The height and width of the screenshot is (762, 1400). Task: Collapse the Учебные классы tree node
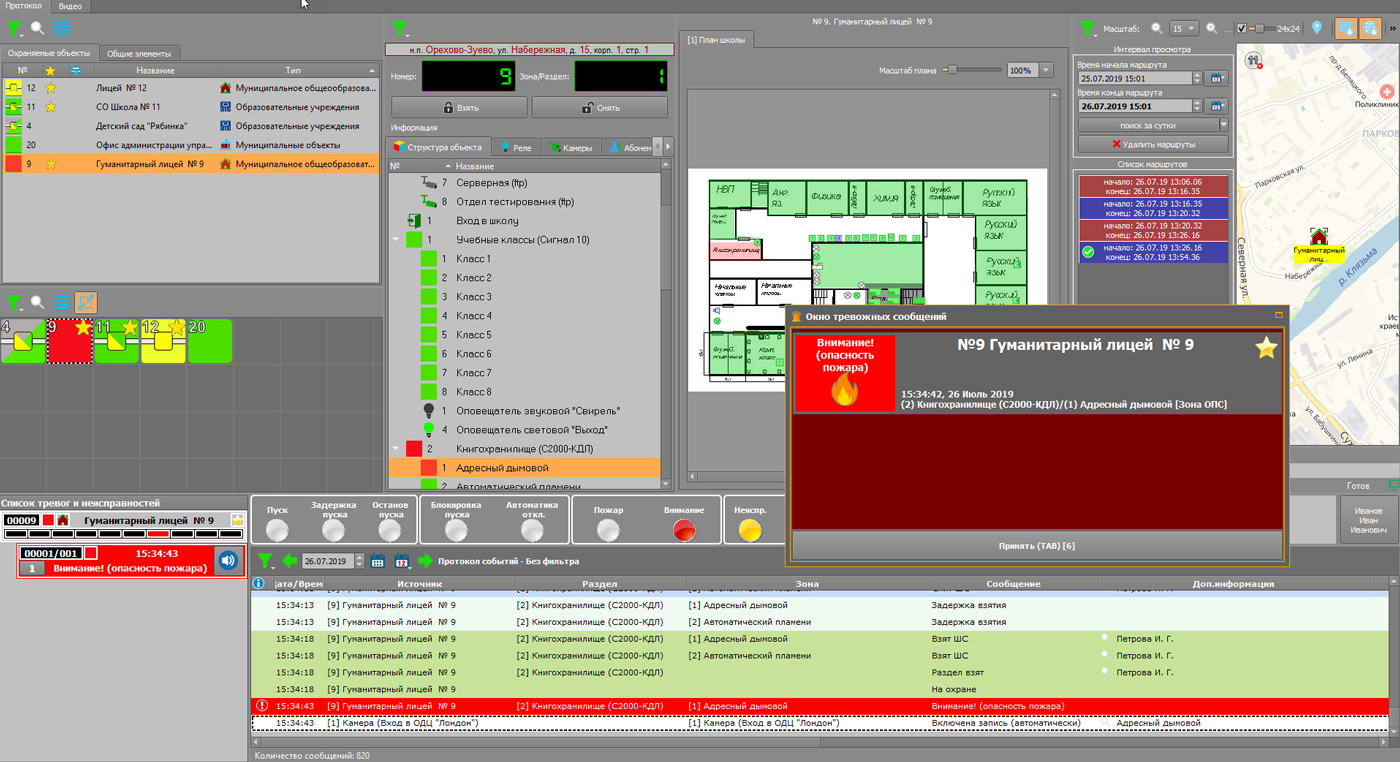pyautogui.click(x=397, y=240)
